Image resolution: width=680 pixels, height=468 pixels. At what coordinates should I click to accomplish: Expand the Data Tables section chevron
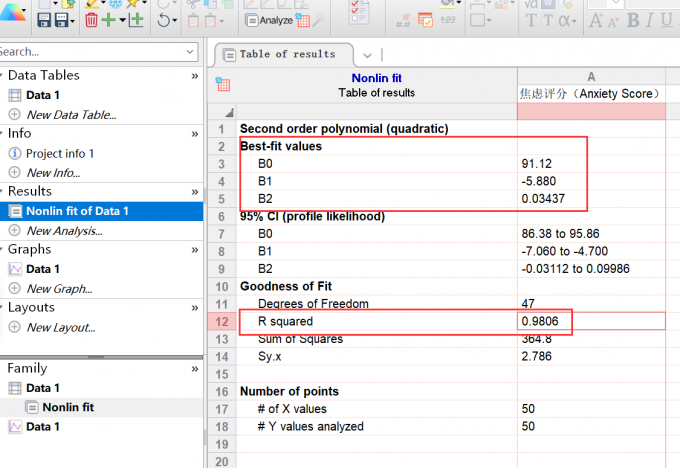195,75
